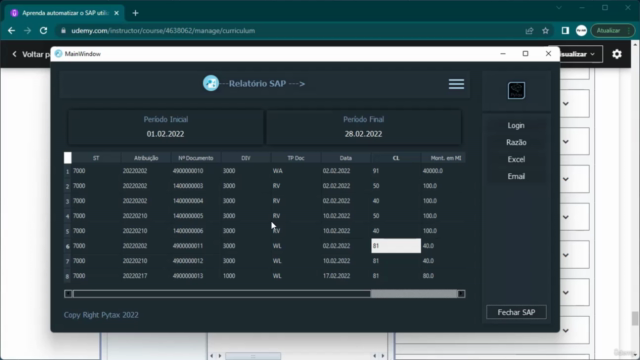Click document number 4900000013 cell
640x360 pixels.
pos(196,276)
